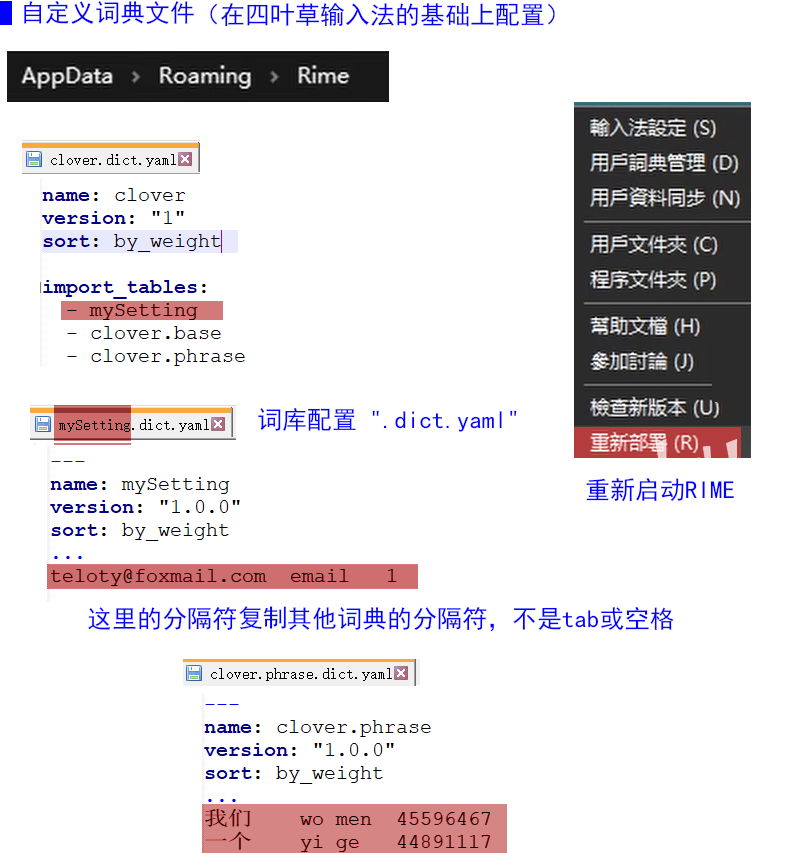The image size is (790, 853).
Task: Open 用戶文件夾 (C) menu item
Action: pyautogui.click(x=654, y=244)
